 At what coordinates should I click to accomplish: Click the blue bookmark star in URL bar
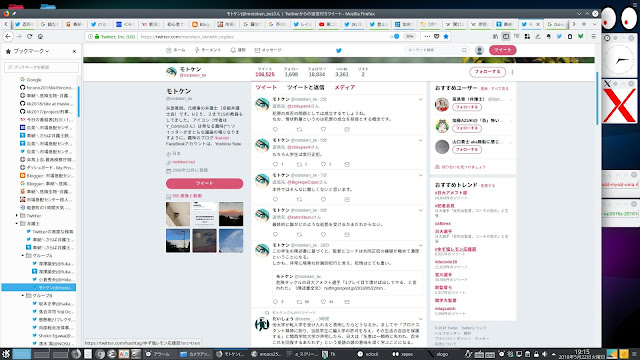pyautogui.click(x=446, y=36)
